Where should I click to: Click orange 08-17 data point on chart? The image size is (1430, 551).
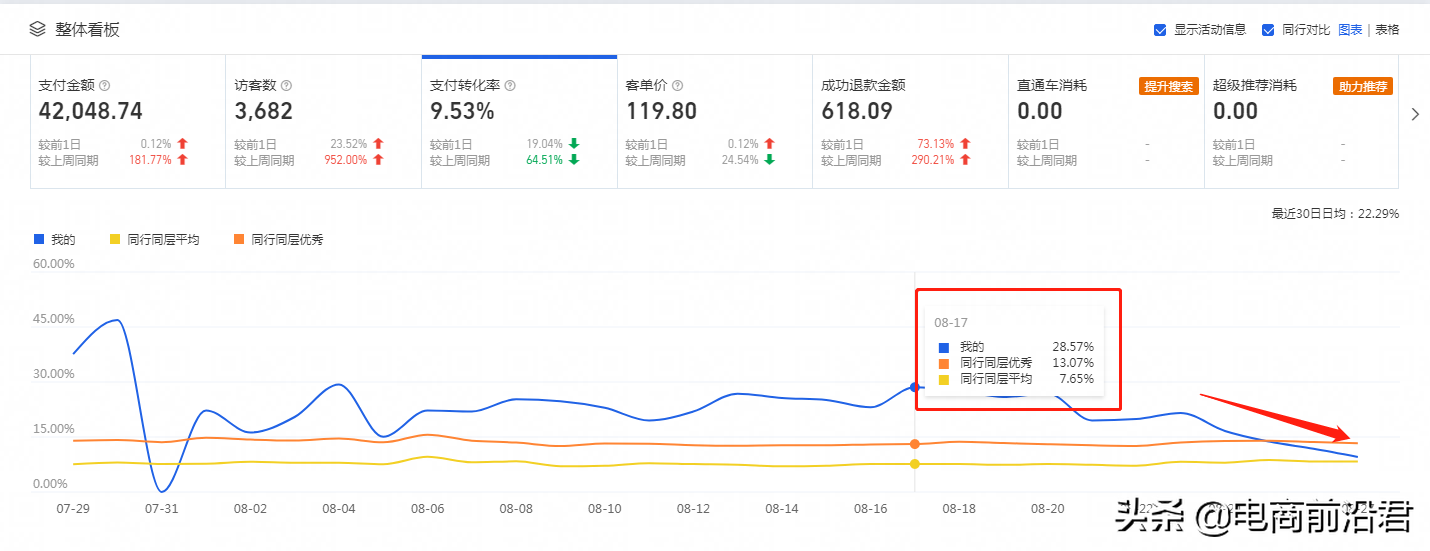(x=914, y=444)
